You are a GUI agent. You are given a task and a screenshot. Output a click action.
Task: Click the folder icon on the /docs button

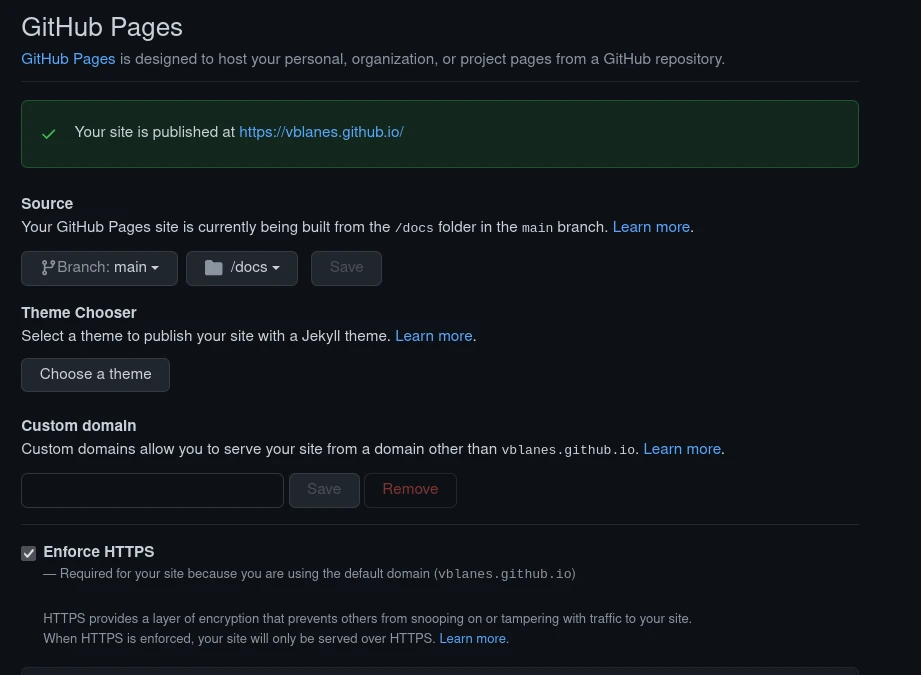click(x=213, y=268)
